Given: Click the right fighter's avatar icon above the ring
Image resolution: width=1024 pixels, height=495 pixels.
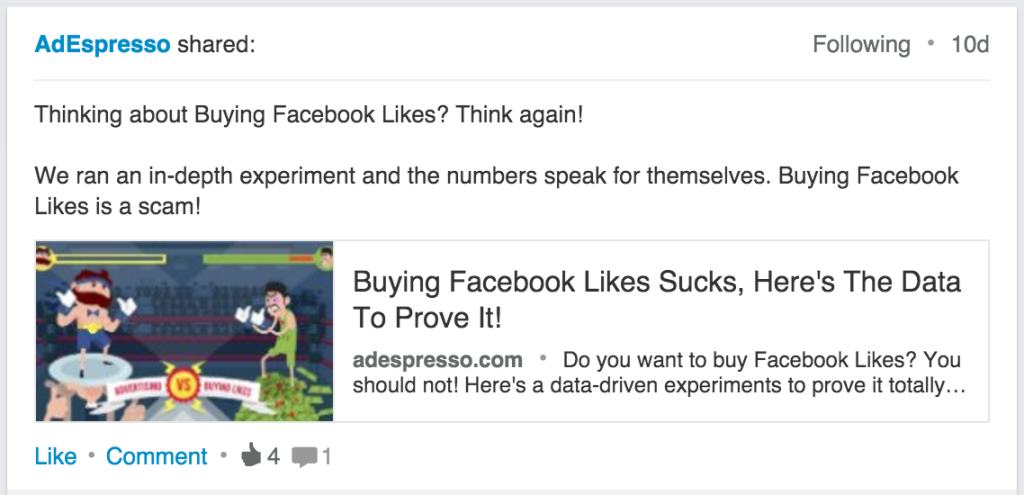Looking at the screenshot, I should tap(323, 257).
